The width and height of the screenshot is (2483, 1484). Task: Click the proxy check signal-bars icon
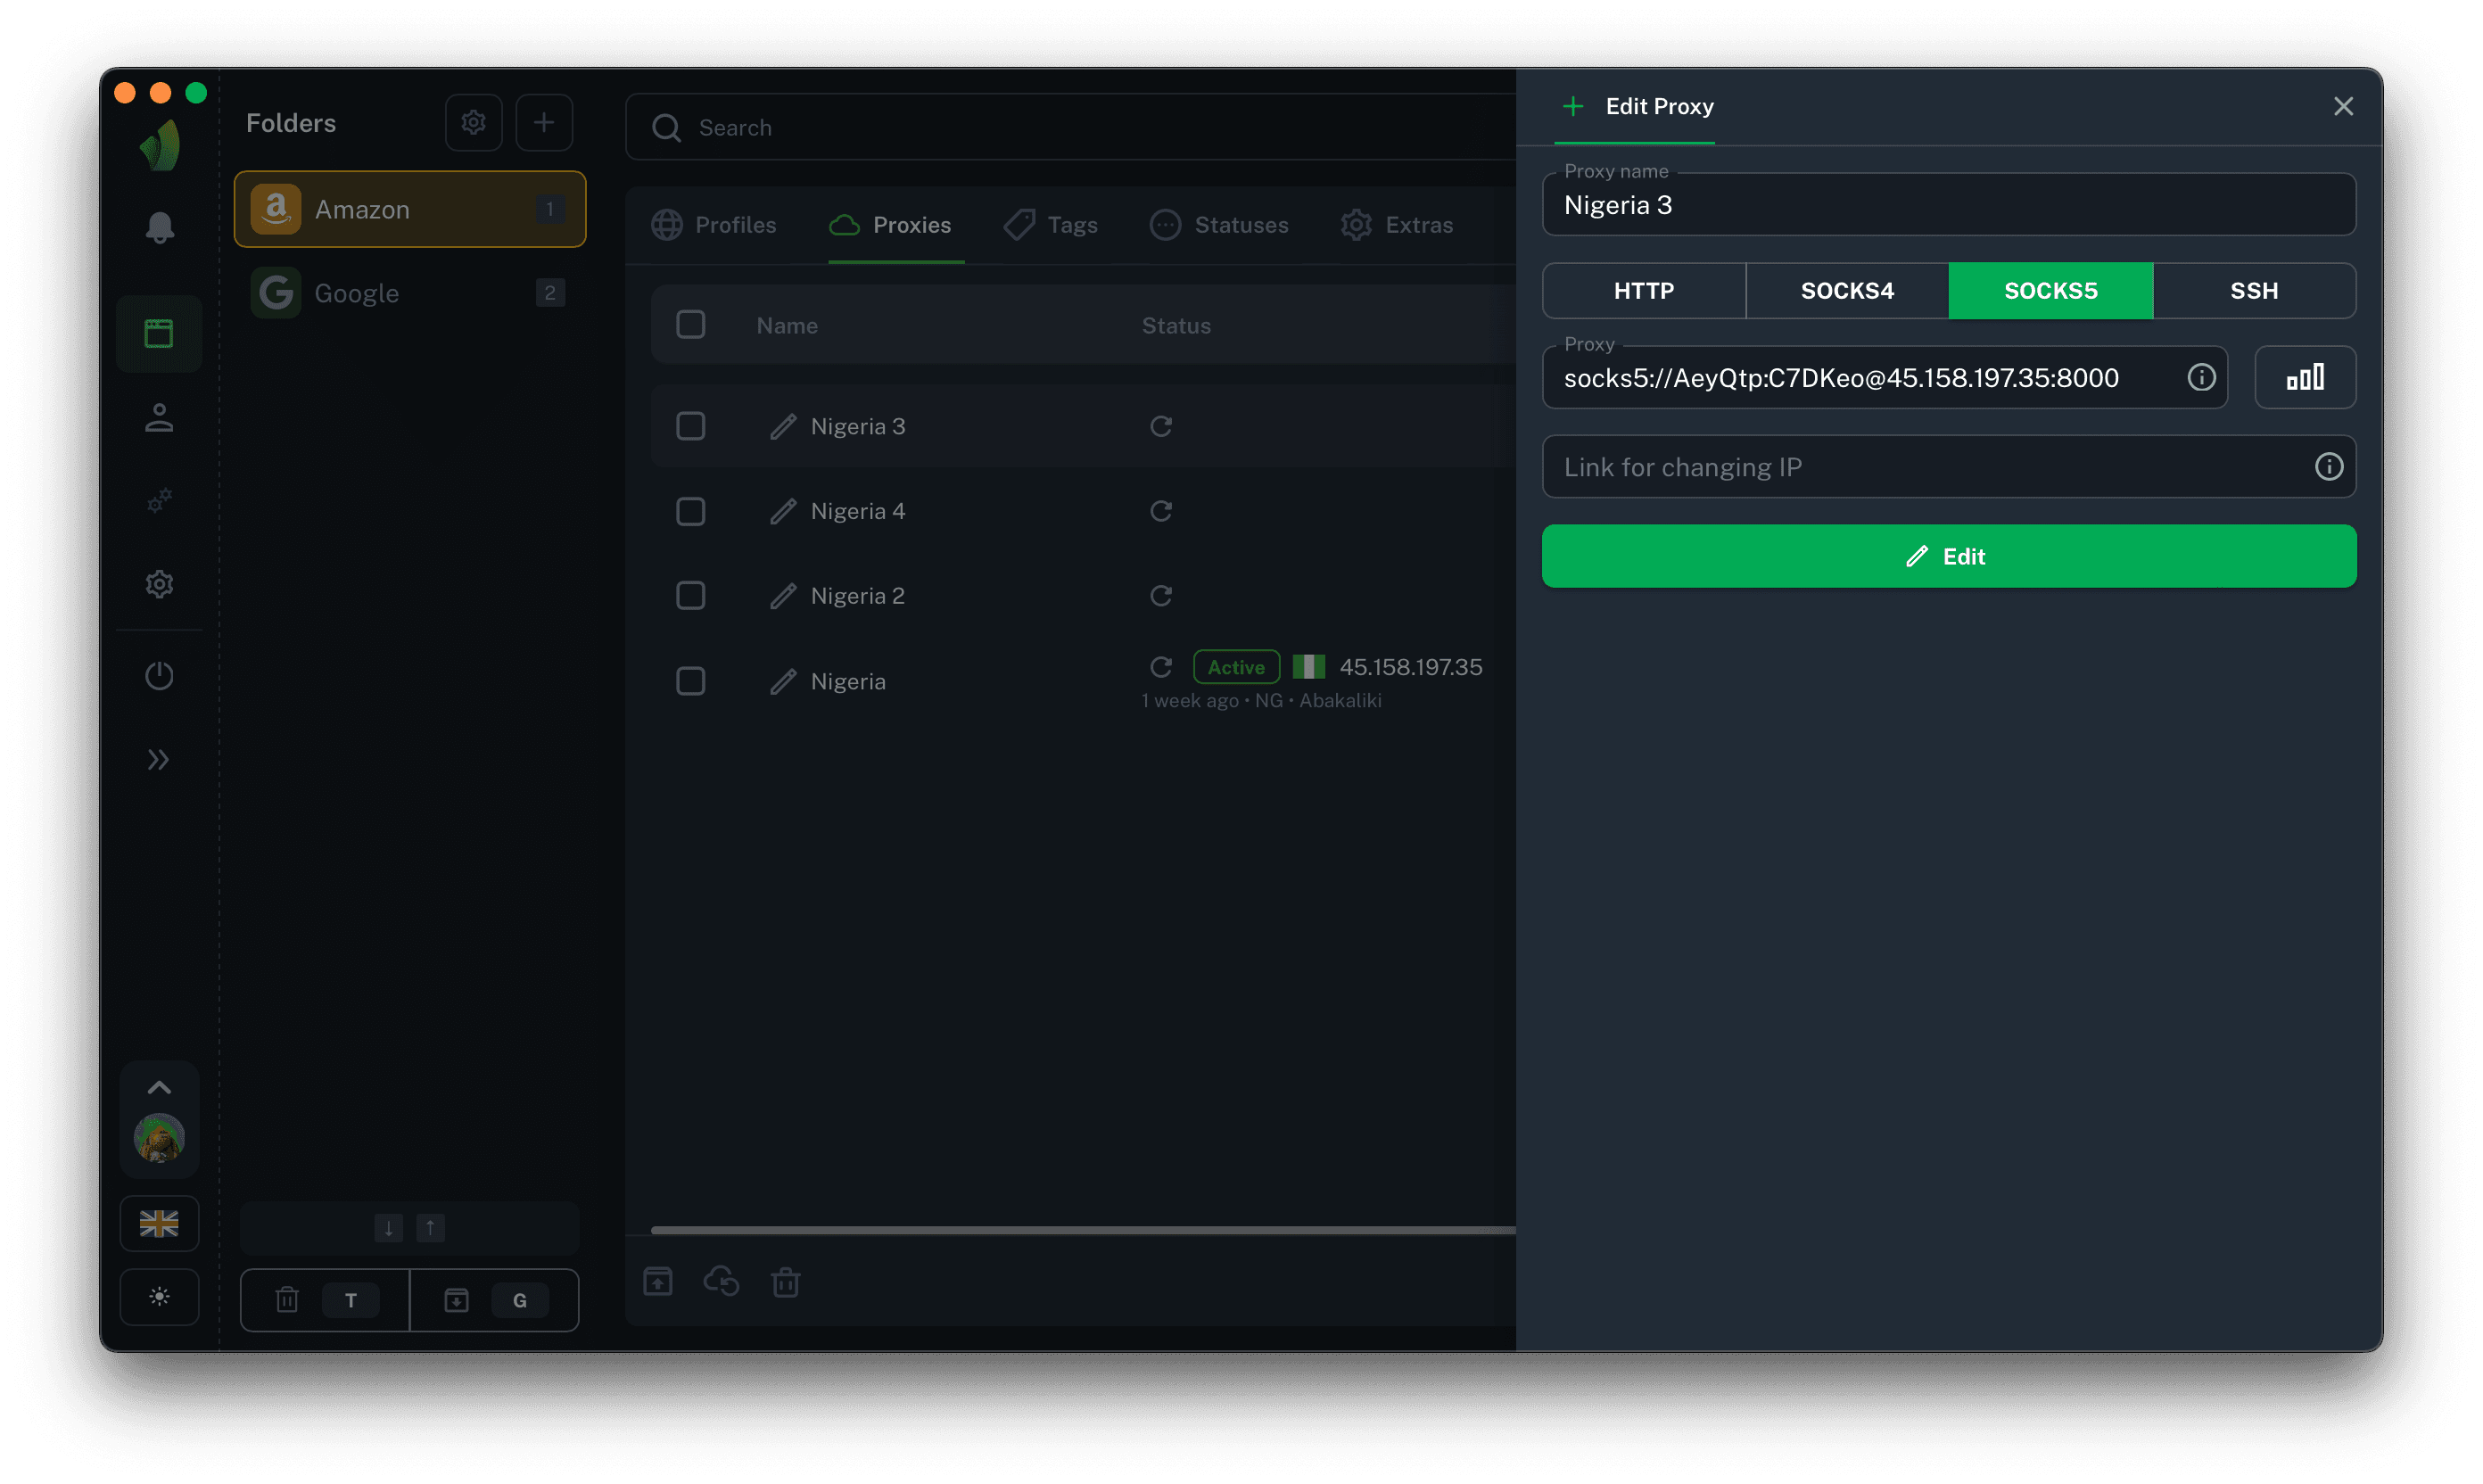click(x=2304, y=378)
